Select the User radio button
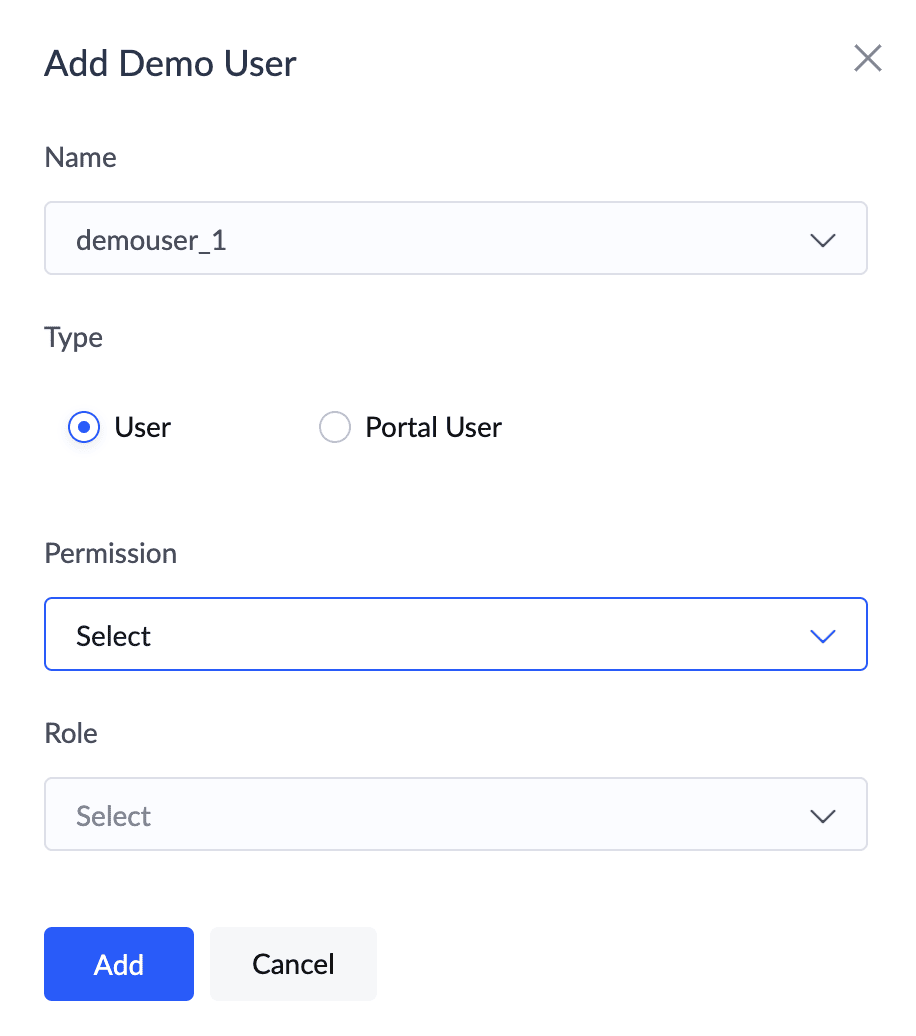The width and height of the screenshot is (916, 1036). click(x=84, y=427)
